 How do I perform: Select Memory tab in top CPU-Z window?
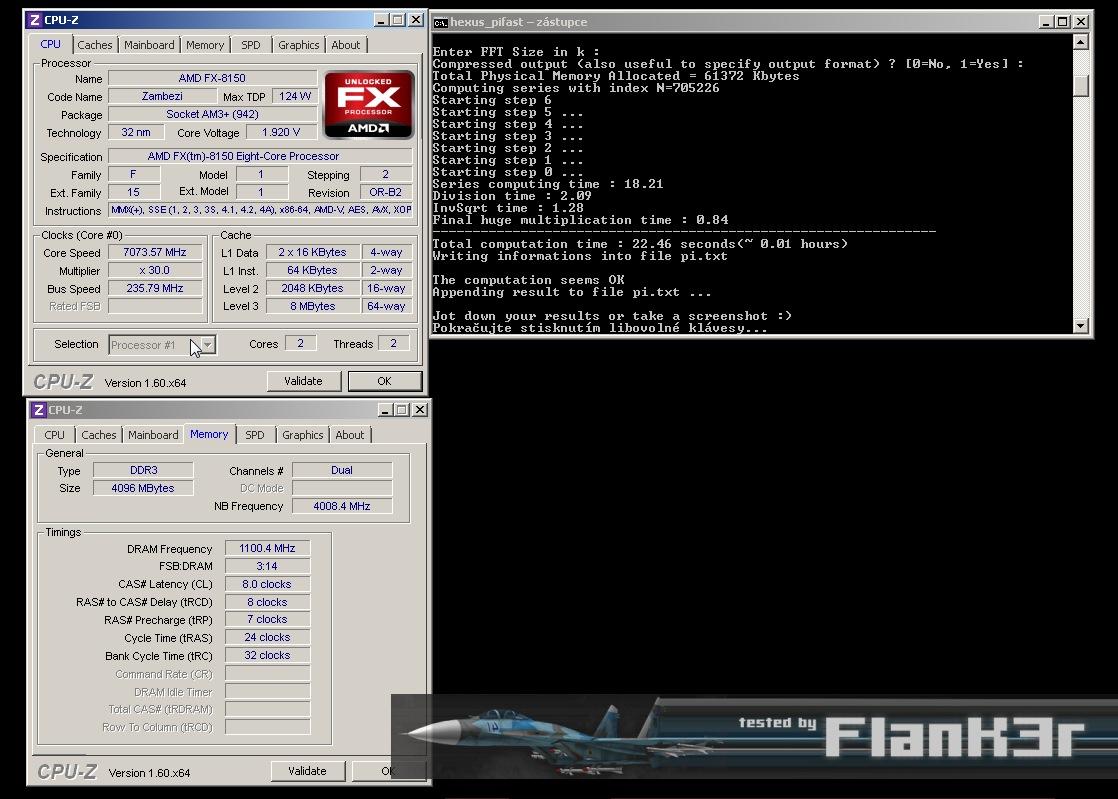click(x=205, y=45)
